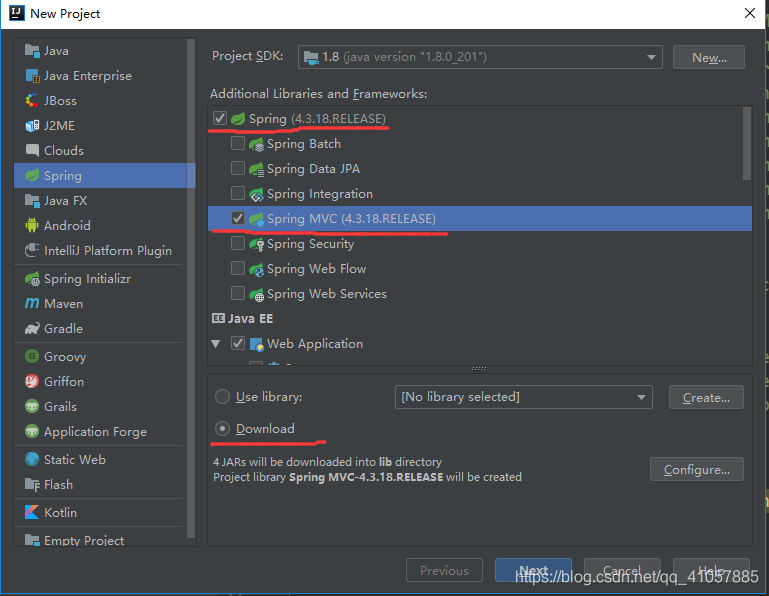Screen dimensions: 769x596
Task: Click the Spring Batch framework icon
Action: point(256,144)
